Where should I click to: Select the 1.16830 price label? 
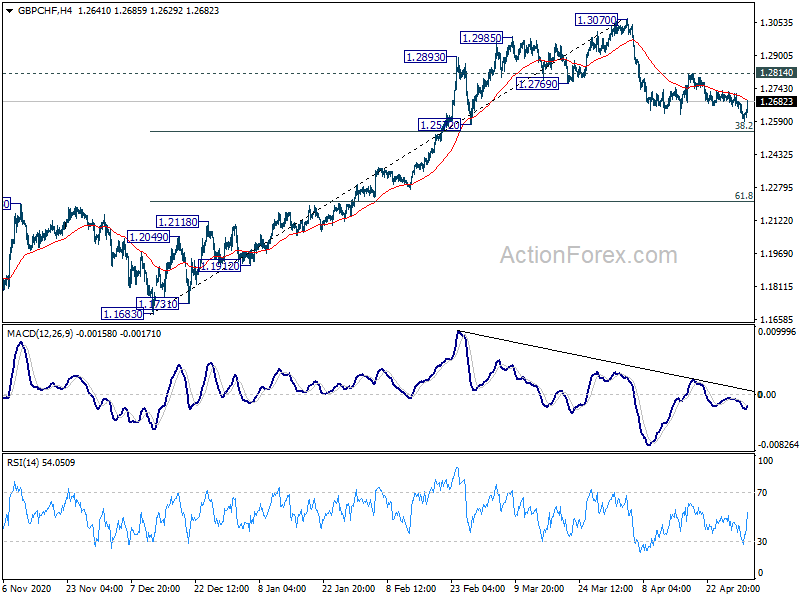122,314
